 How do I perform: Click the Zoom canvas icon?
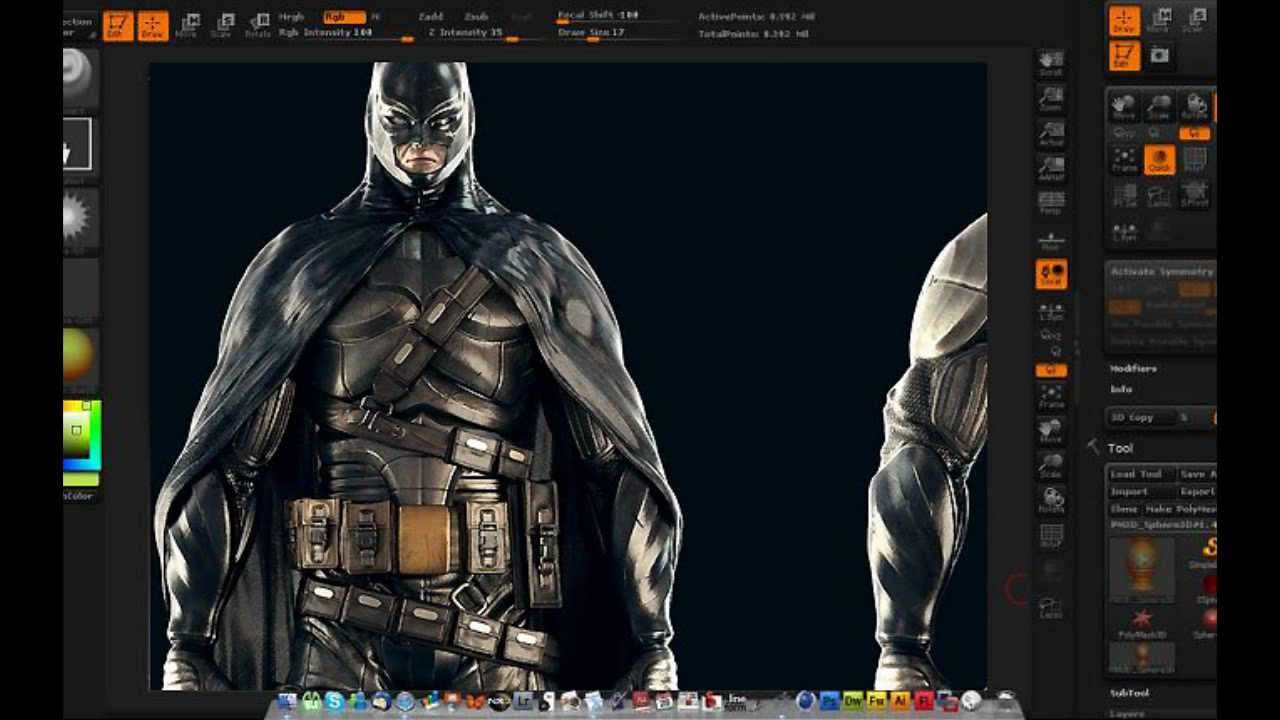1051,98
